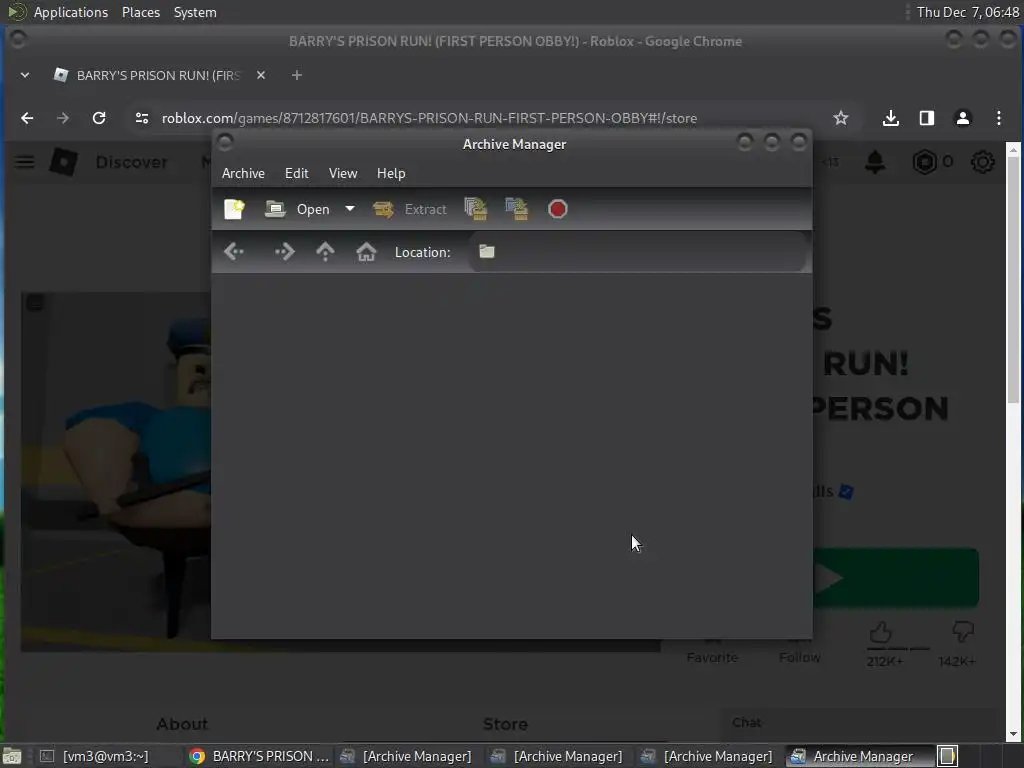Open Robux balance icon
This screenshot has width=1024, height=768.
pyautogui.click(x=925, y=162)
